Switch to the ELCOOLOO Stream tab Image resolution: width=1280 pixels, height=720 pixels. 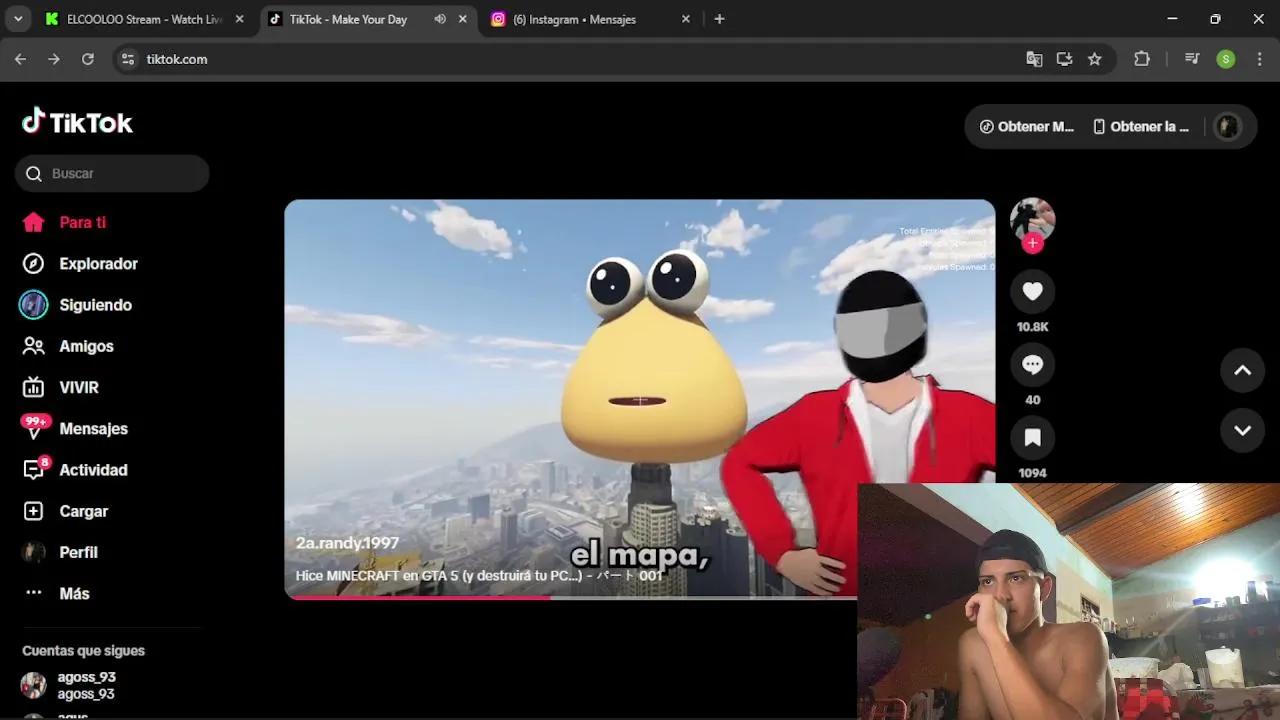click(x=144, y=19)
